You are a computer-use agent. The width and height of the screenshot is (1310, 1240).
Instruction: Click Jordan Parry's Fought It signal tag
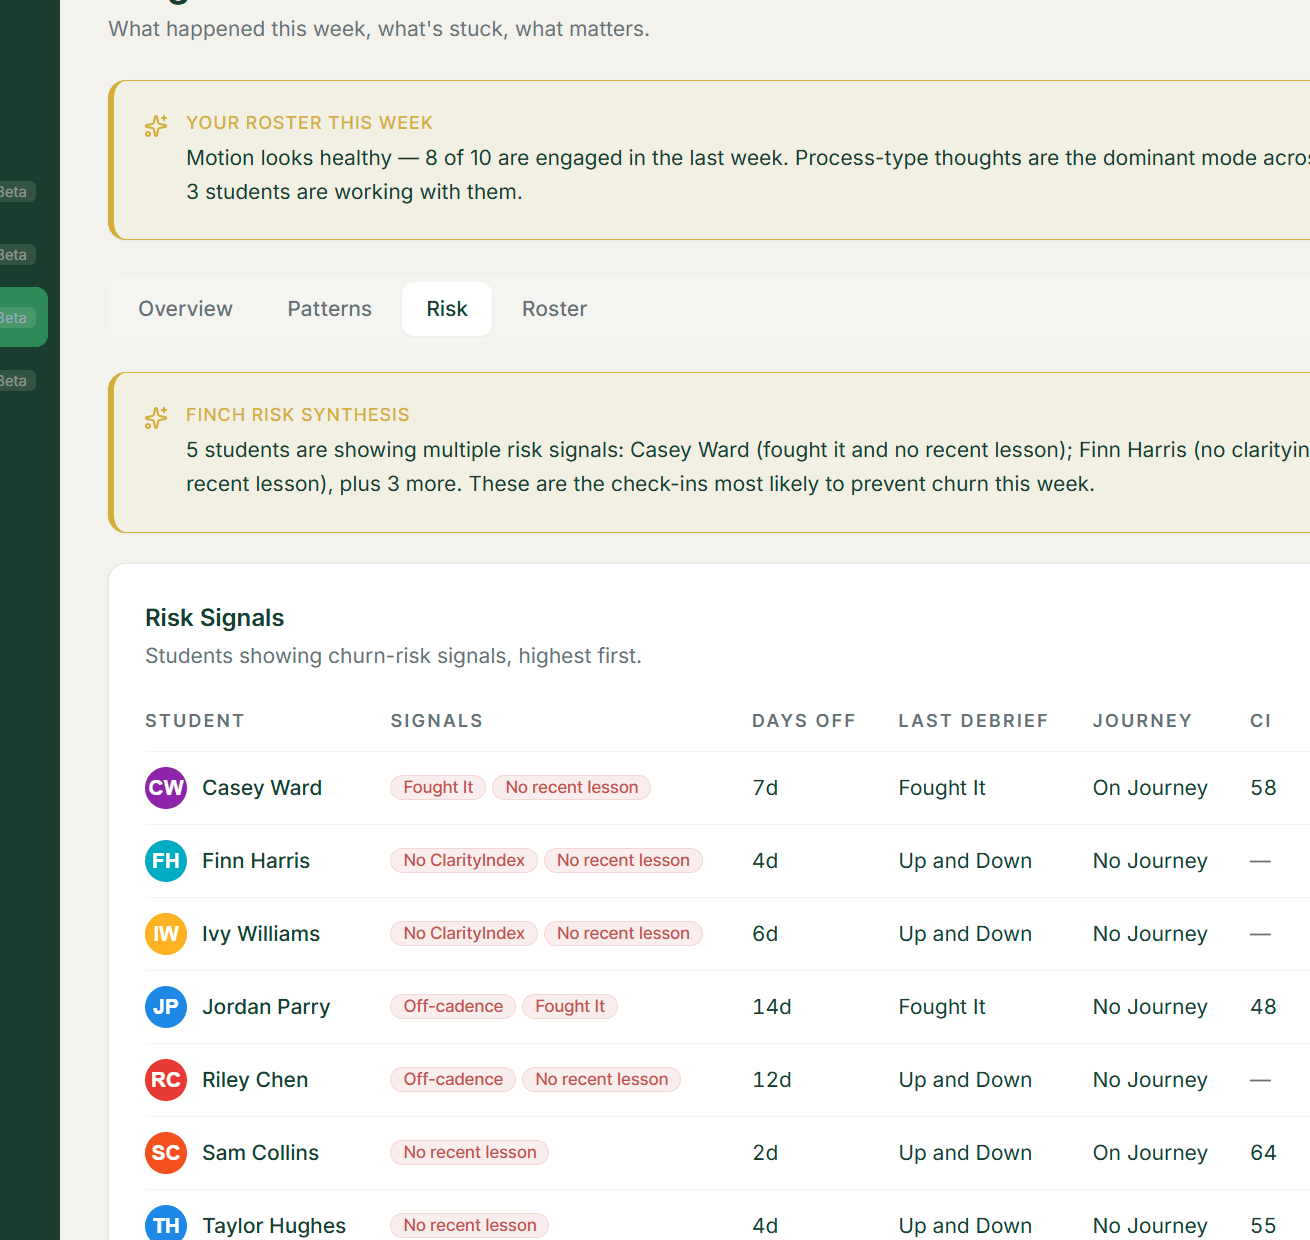(570, 1007)
